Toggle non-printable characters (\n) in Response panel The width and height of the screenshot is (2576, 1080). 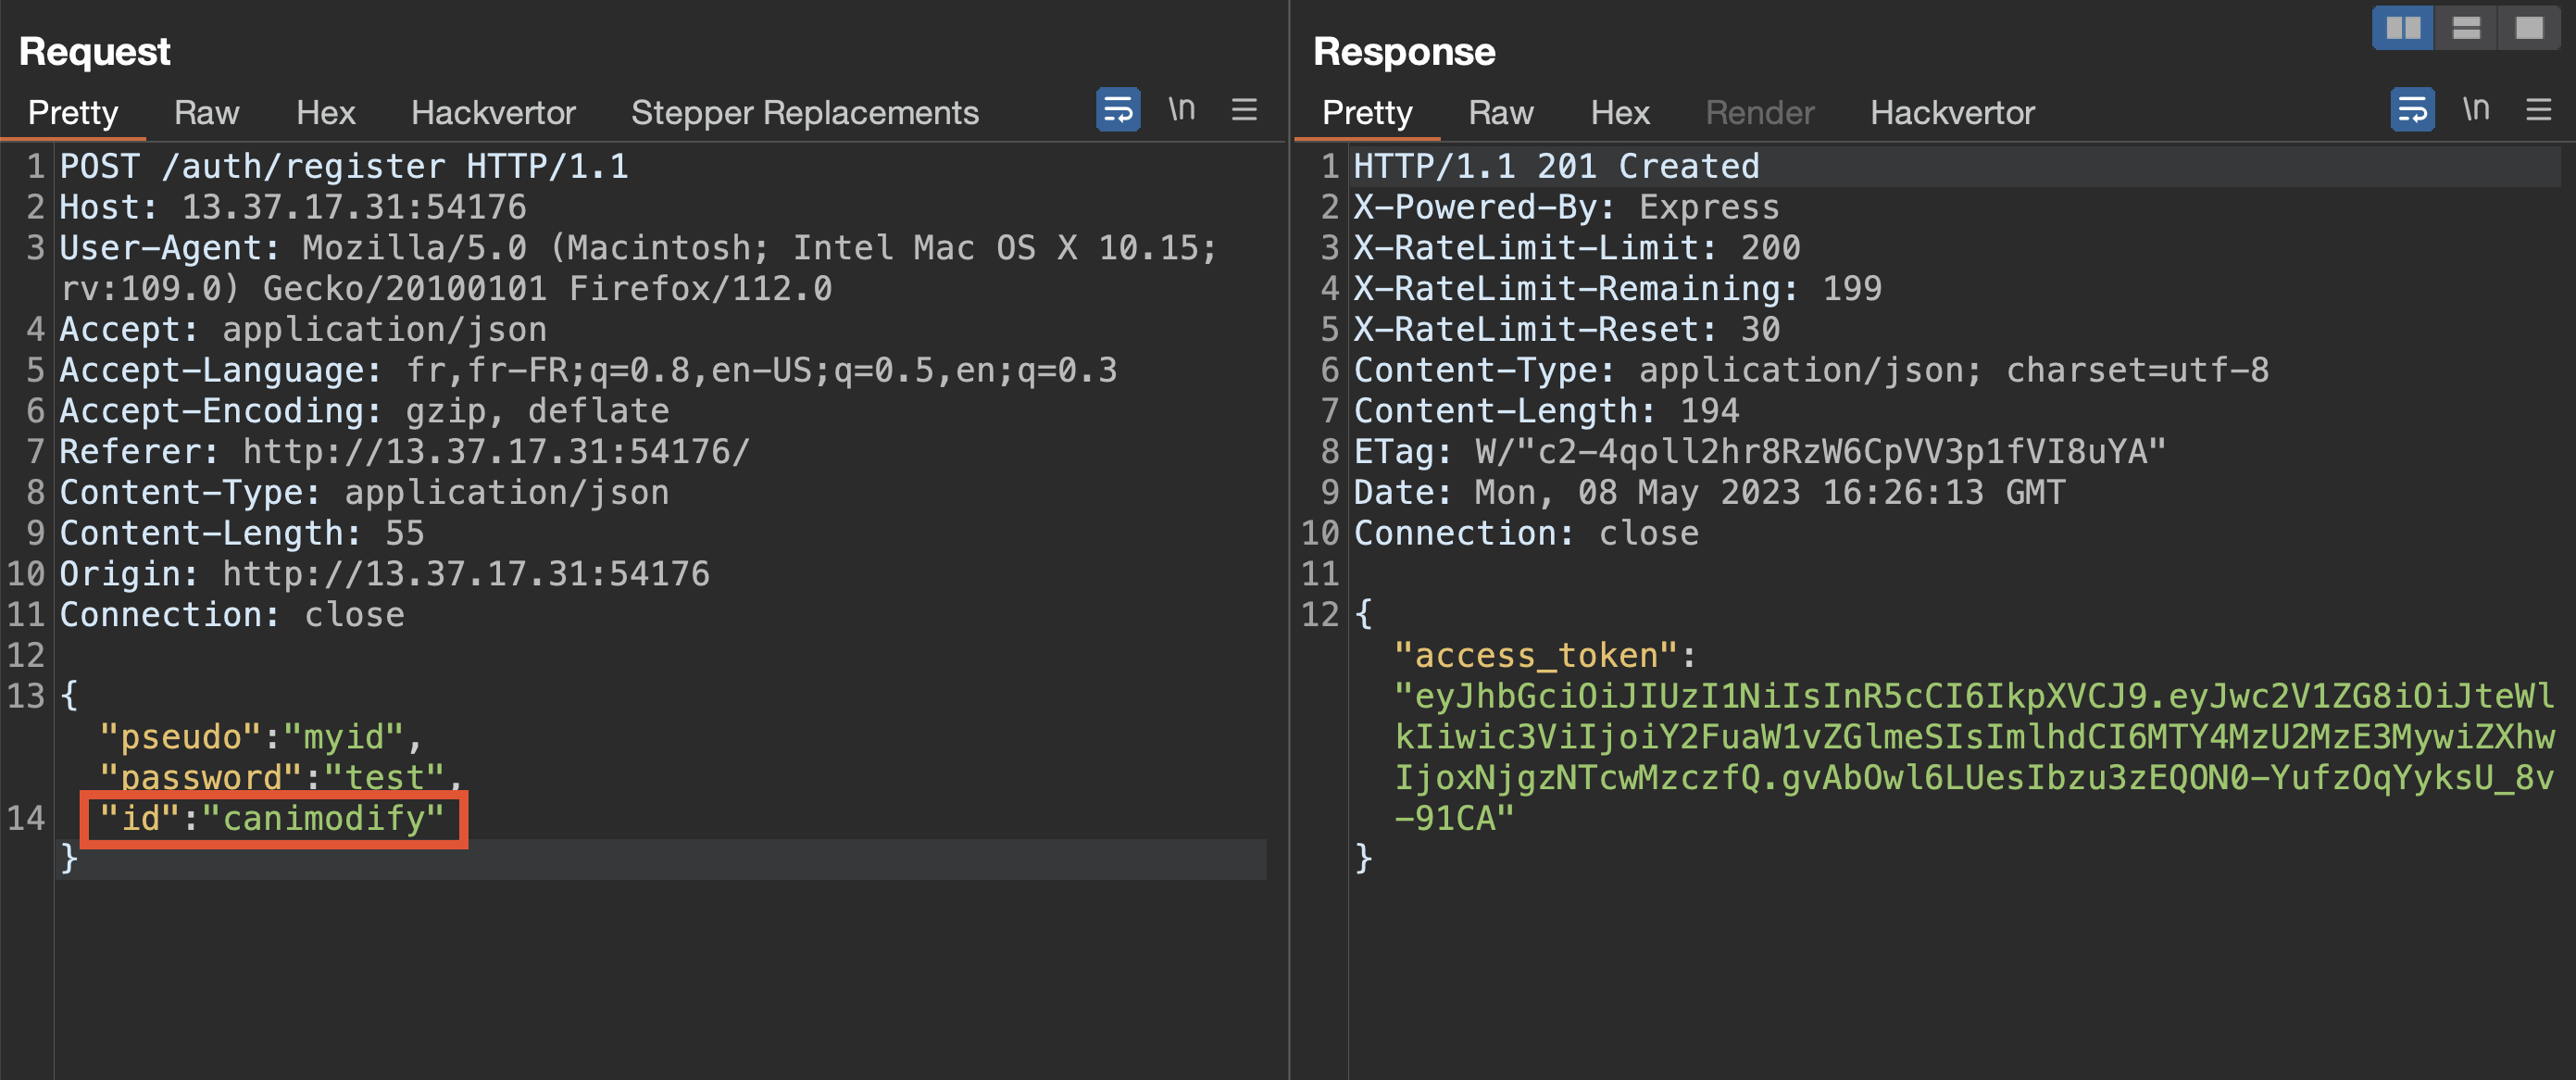pos(2476,109)
